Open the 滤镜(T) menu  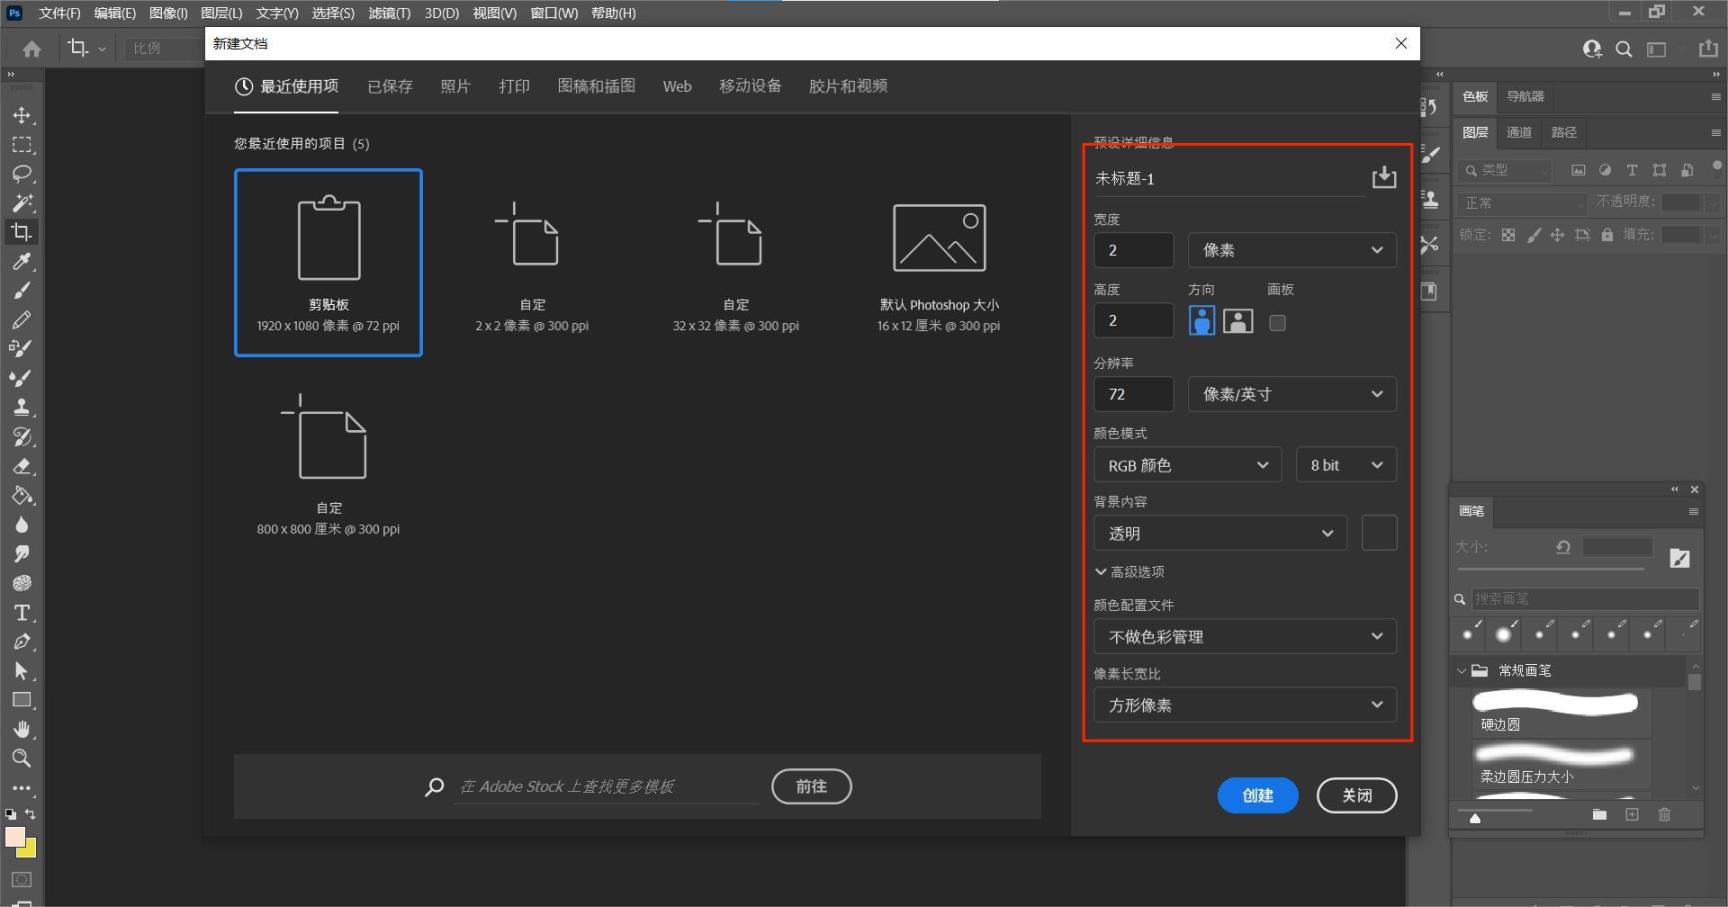point(389,13)
